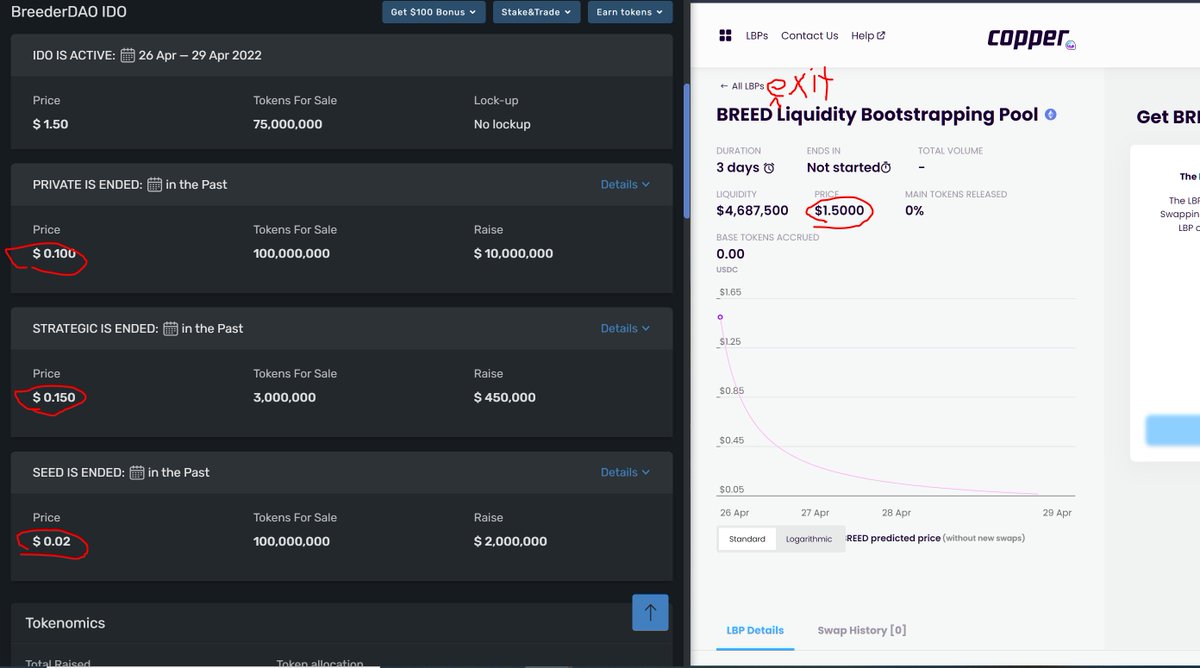Viewport: 1200px width, 668px height.
Task: Click the $ 0.100 private price
Action: click(54, 254)
